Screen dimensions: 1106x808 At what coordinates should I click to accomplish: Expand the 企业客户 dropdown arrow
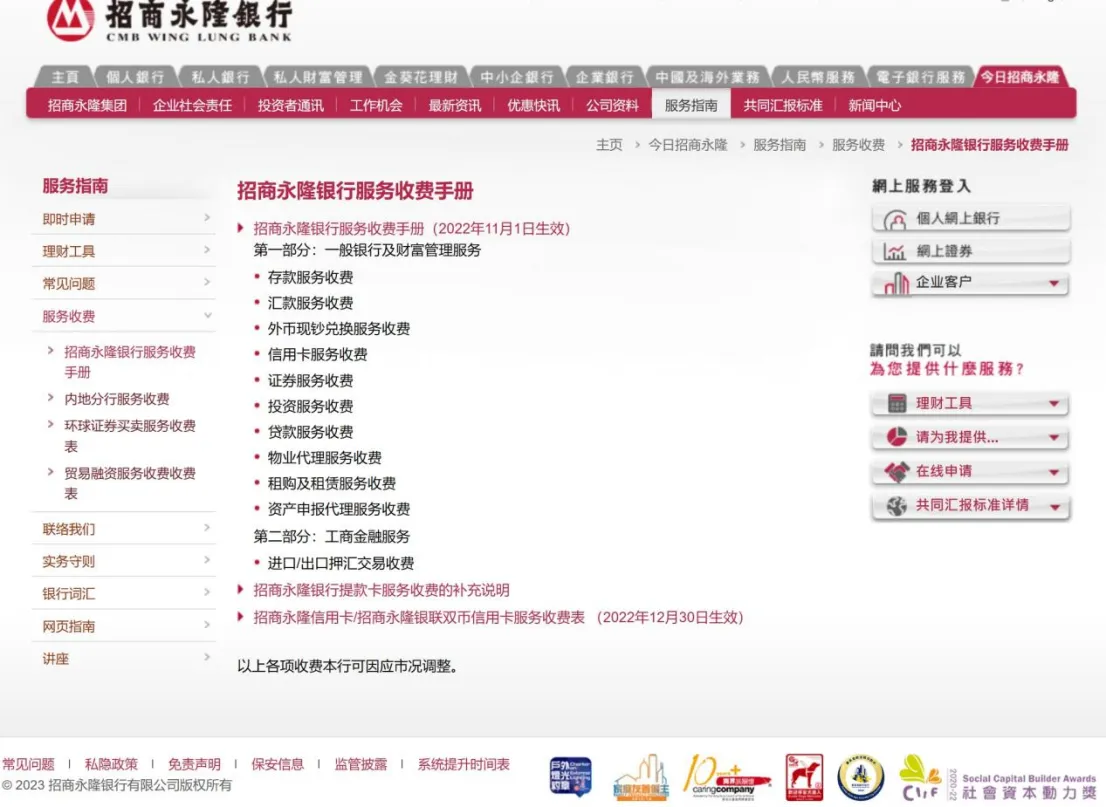click(x=1054, y=283)
